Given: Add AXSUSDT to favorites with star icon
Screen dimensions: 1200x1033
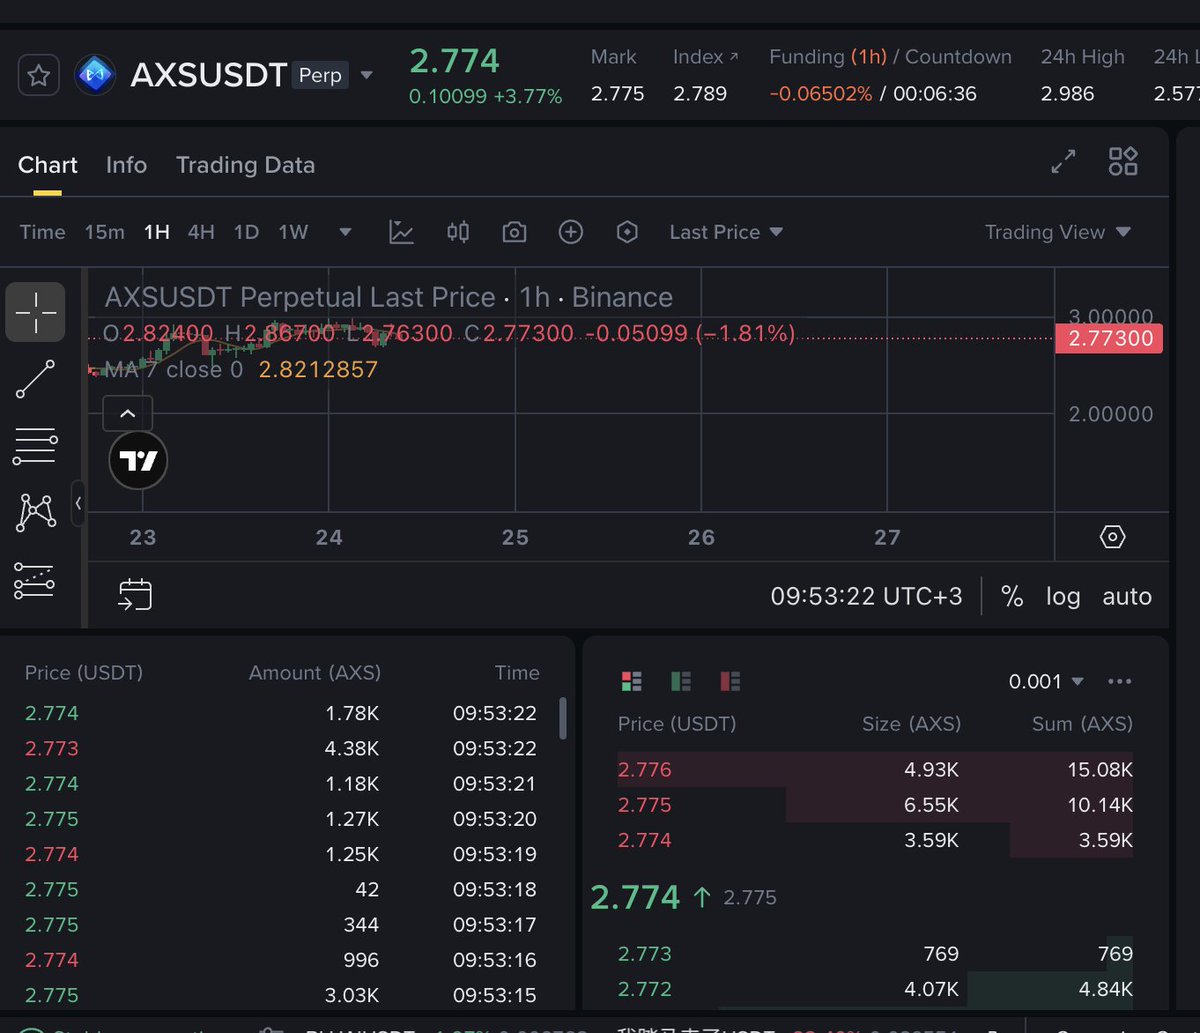Looking at the screenshot, I should [x=39, y=76].
